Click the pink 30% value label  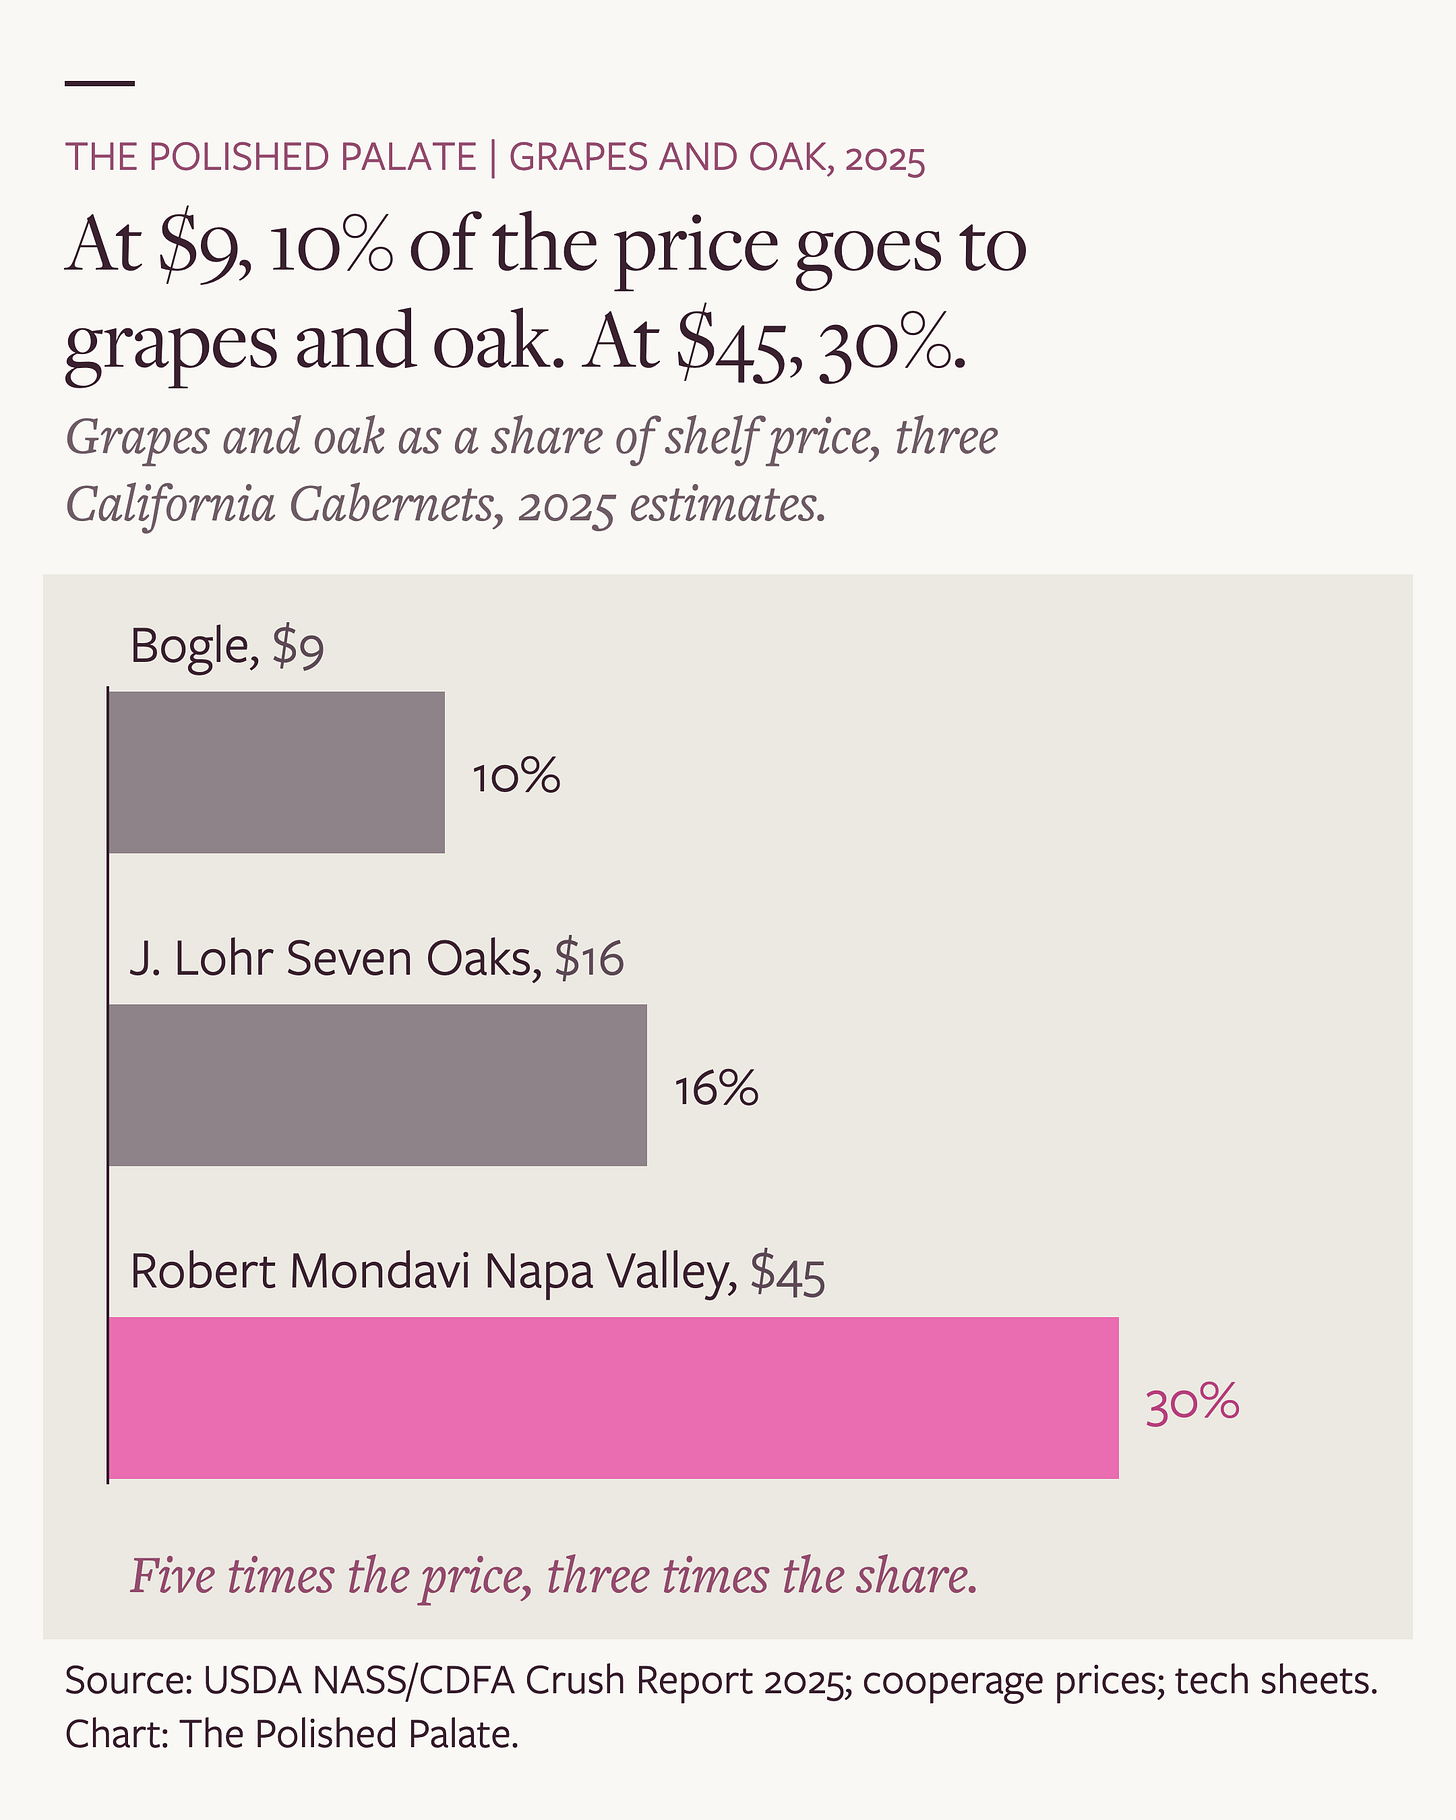point(1192,1403)
